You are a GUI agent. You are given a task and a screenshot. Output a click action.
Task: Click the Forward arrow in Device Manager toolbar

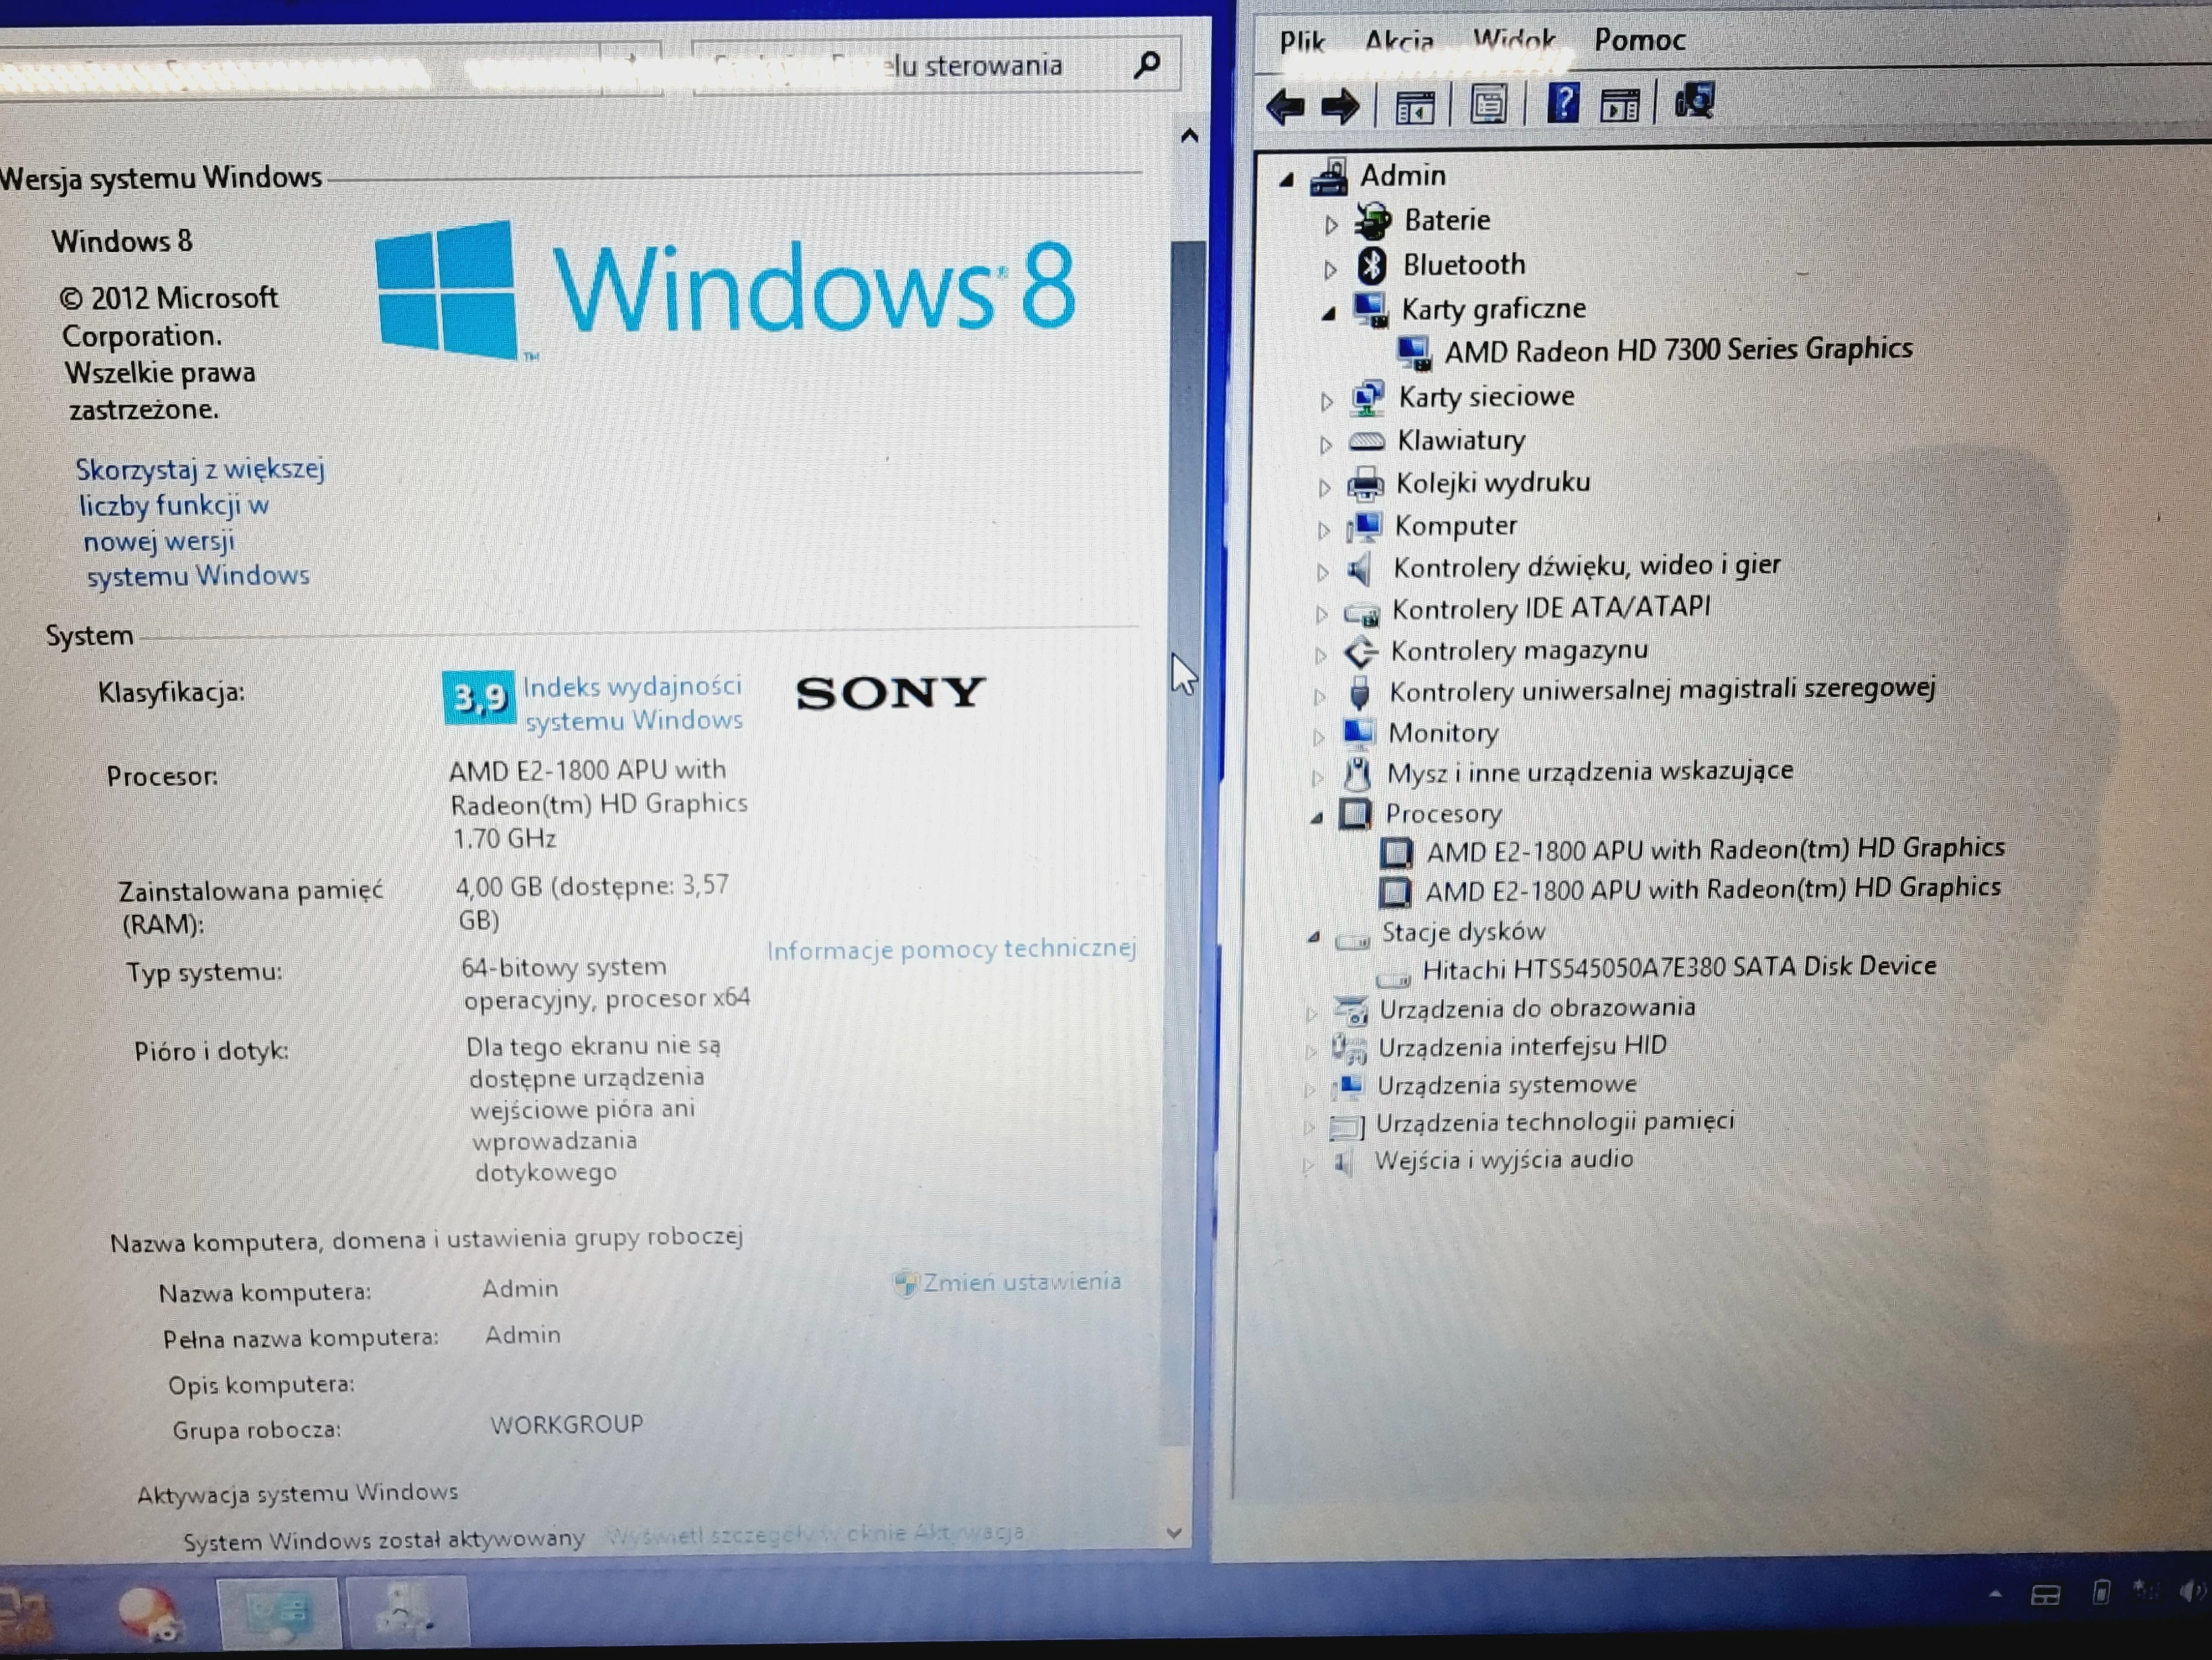pos(1340,106)
